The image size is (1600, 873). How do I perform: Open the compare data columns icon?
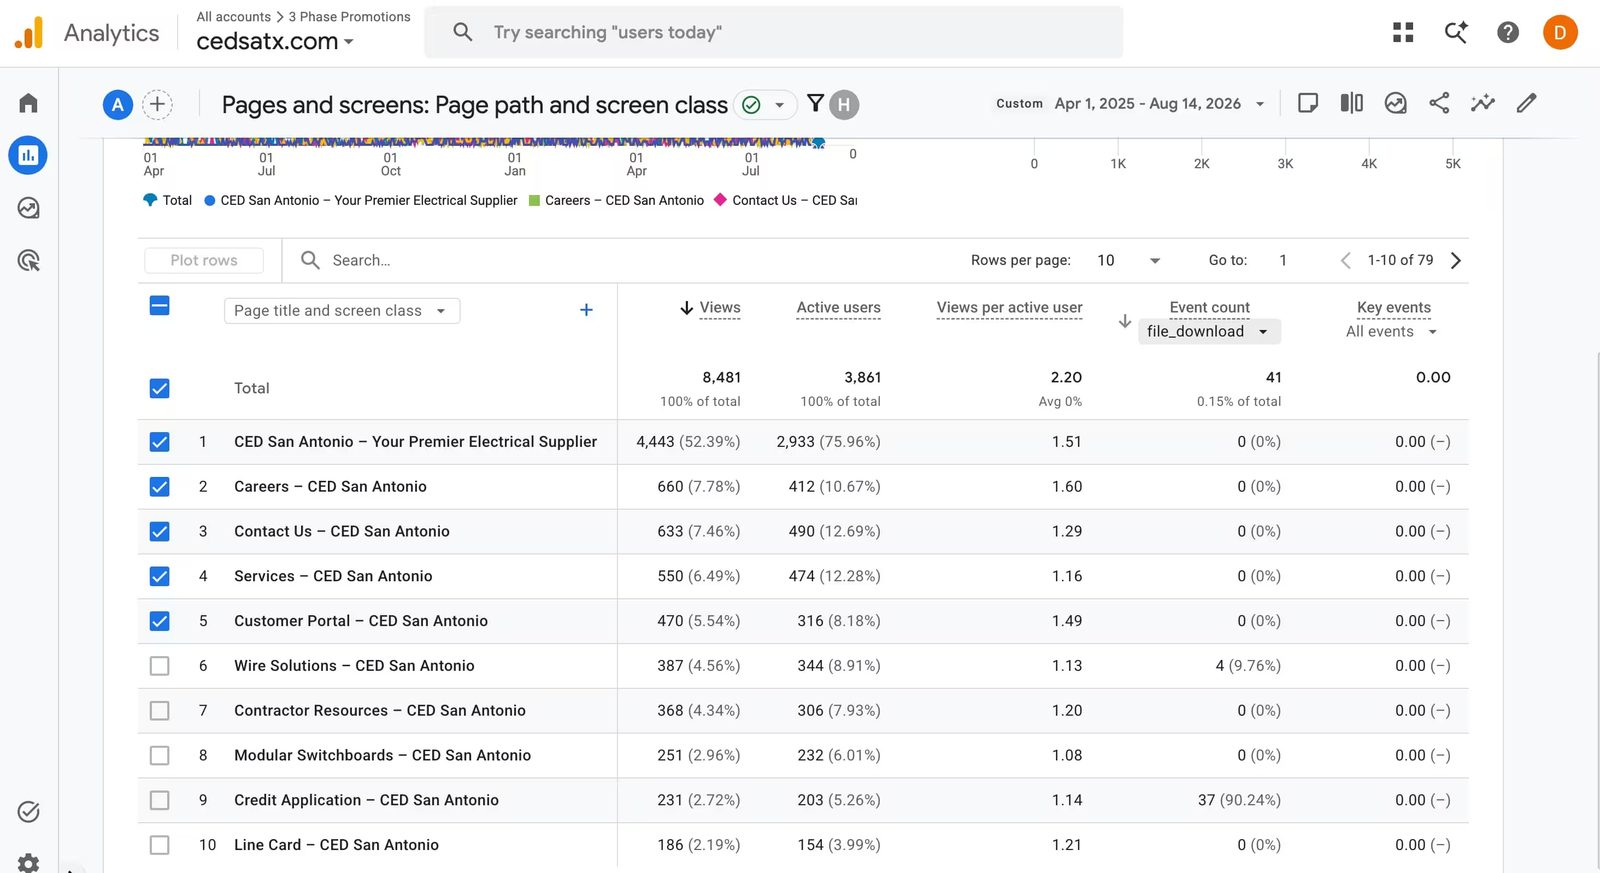click(1351, 103)
